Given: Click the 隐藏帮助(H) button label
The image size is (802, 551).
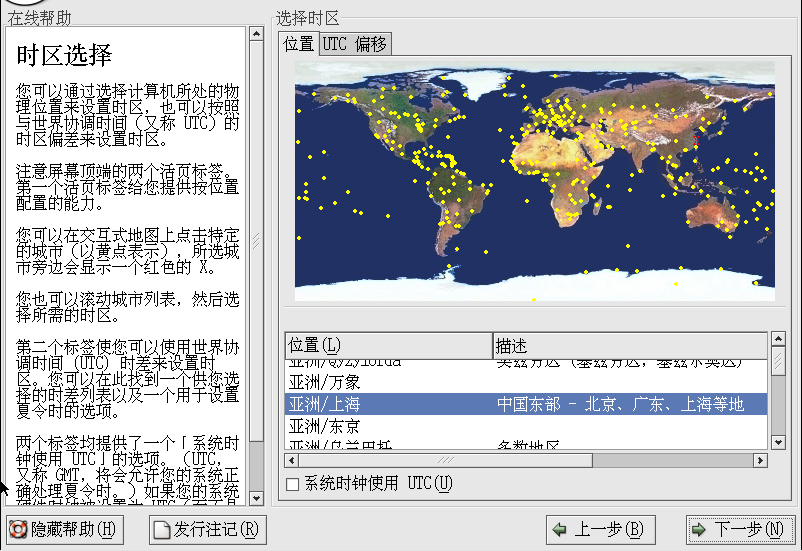Looking at the screenshot, I should [x=74, y=530].
